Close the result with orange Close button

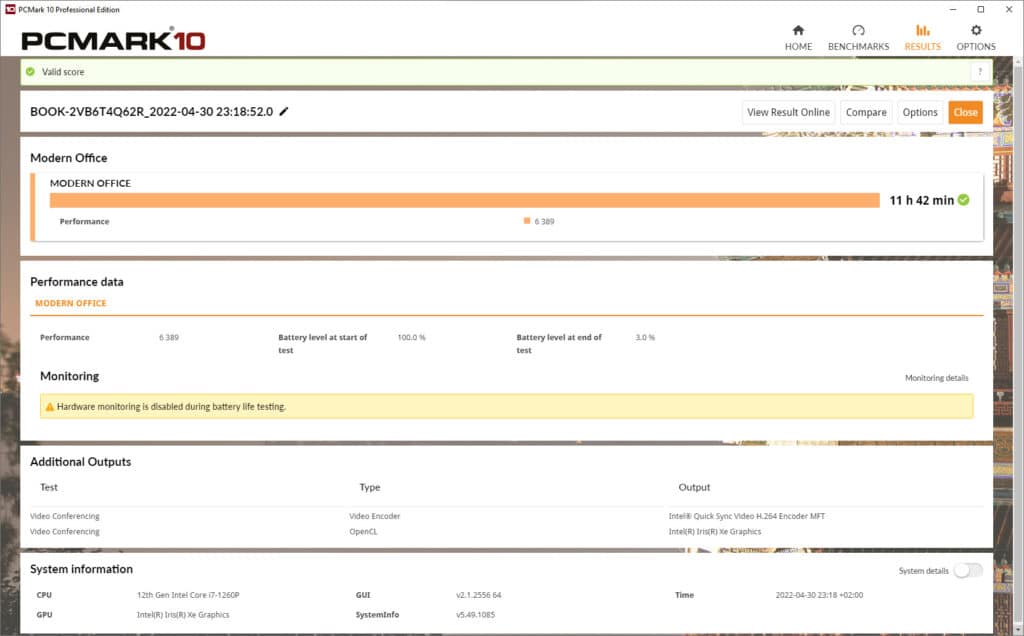[x=965, y=112]
